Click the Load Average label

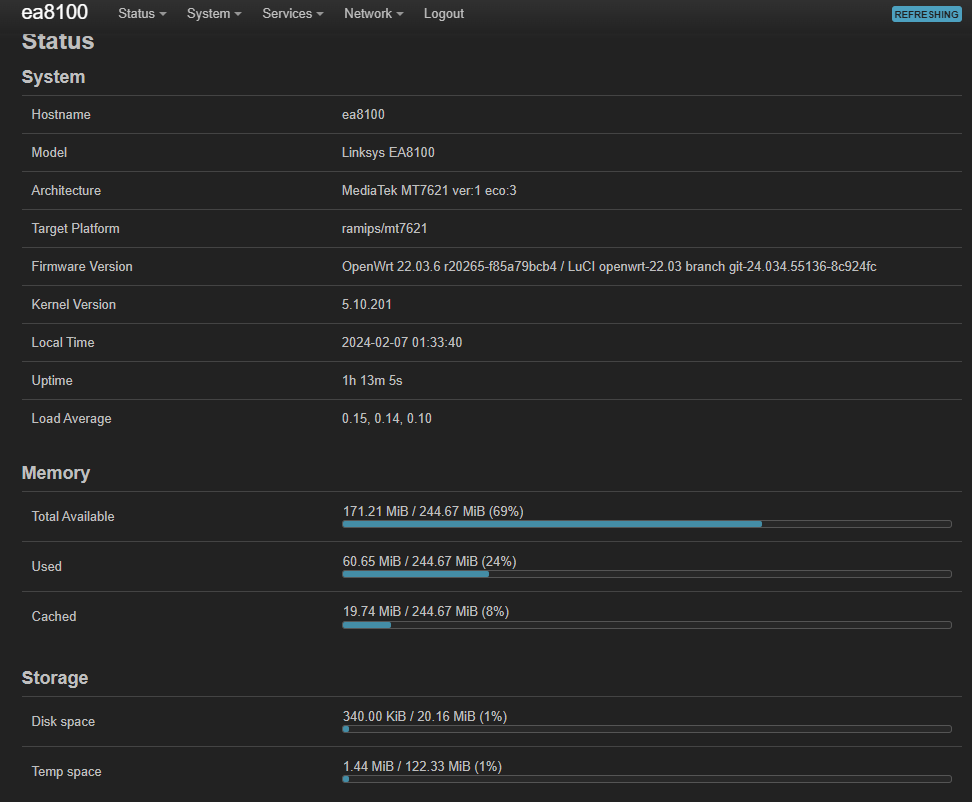[x=71, y=418]
